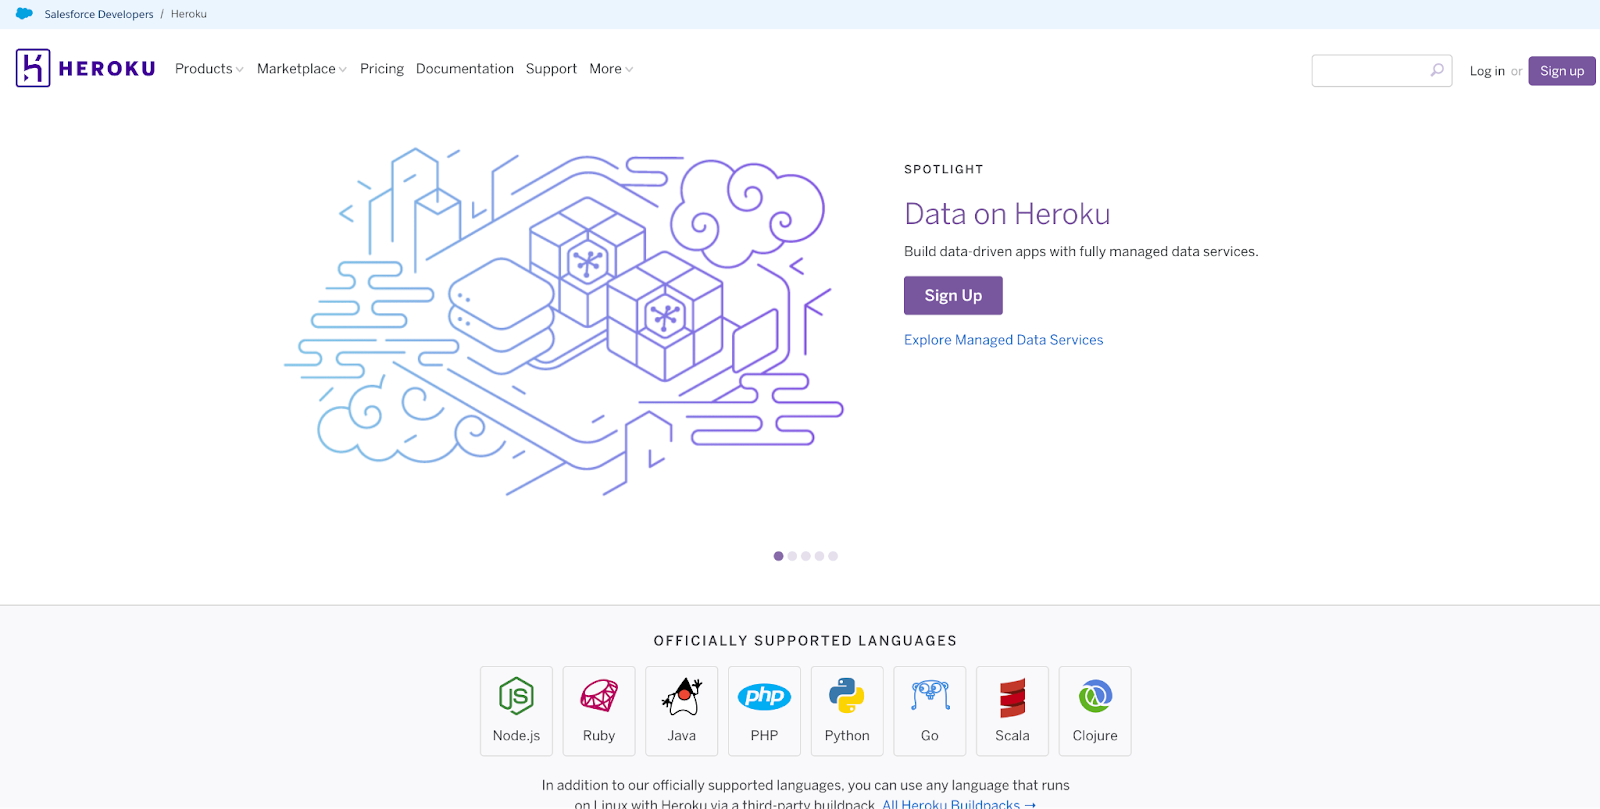The image size is (1600, 809).
Task: Click the SPOTLIGHT label text
Action: coord(944,170)
